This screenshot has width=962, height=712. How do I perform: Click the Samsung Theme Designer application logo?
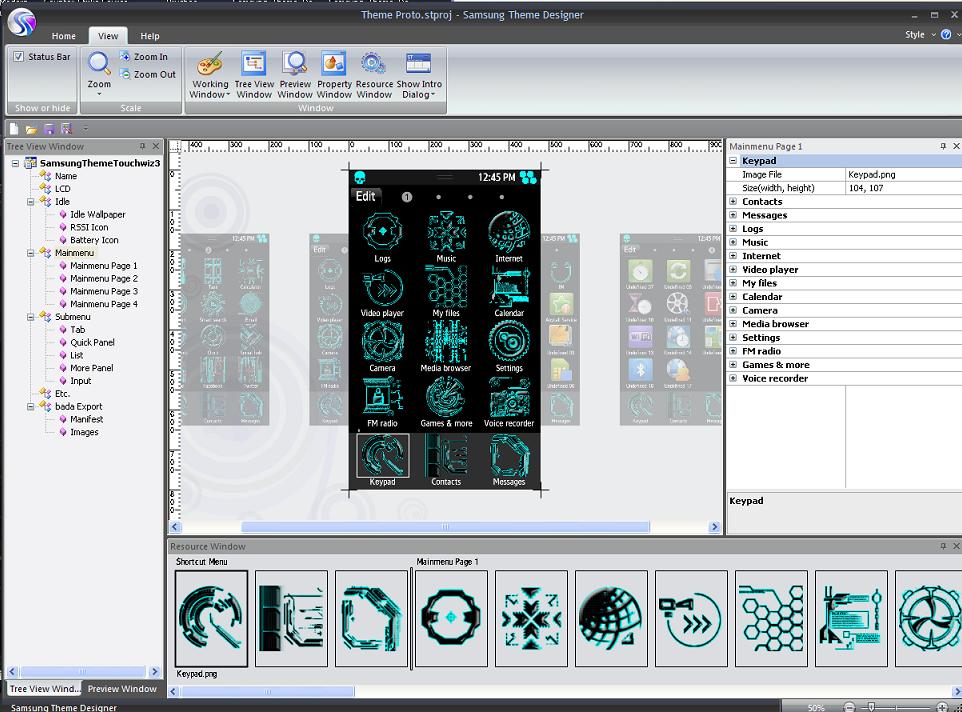pyautogui.click(x=22, y=22)
